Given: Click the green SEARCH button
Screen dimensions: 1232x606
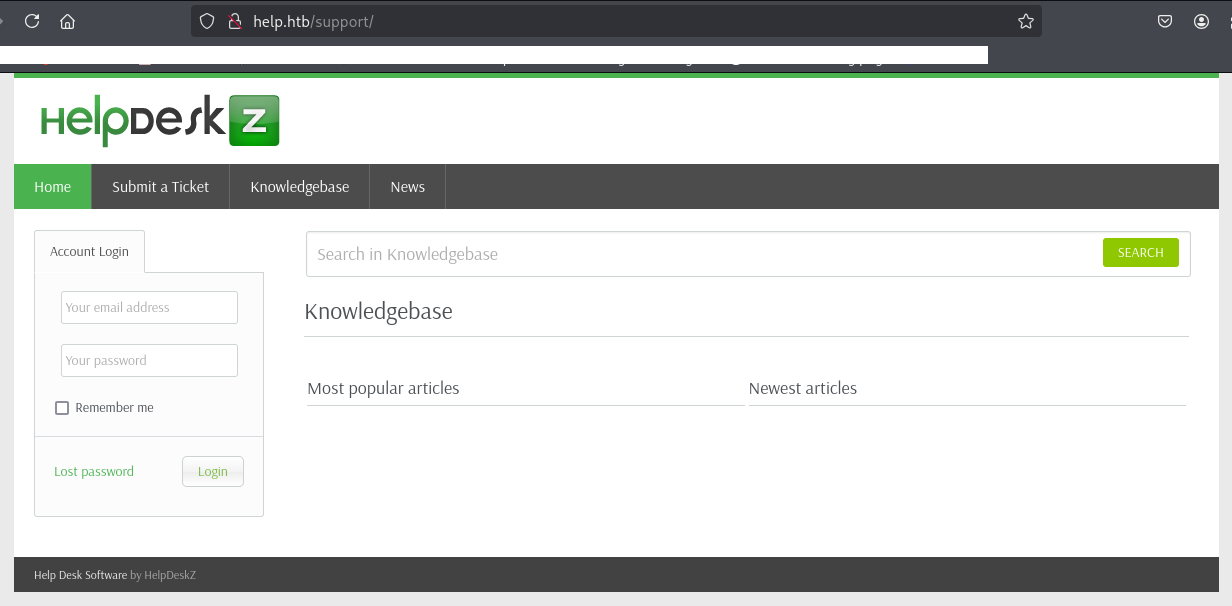Looking at the screenshot, I should pyautogui.click(x=1140, y=253).
